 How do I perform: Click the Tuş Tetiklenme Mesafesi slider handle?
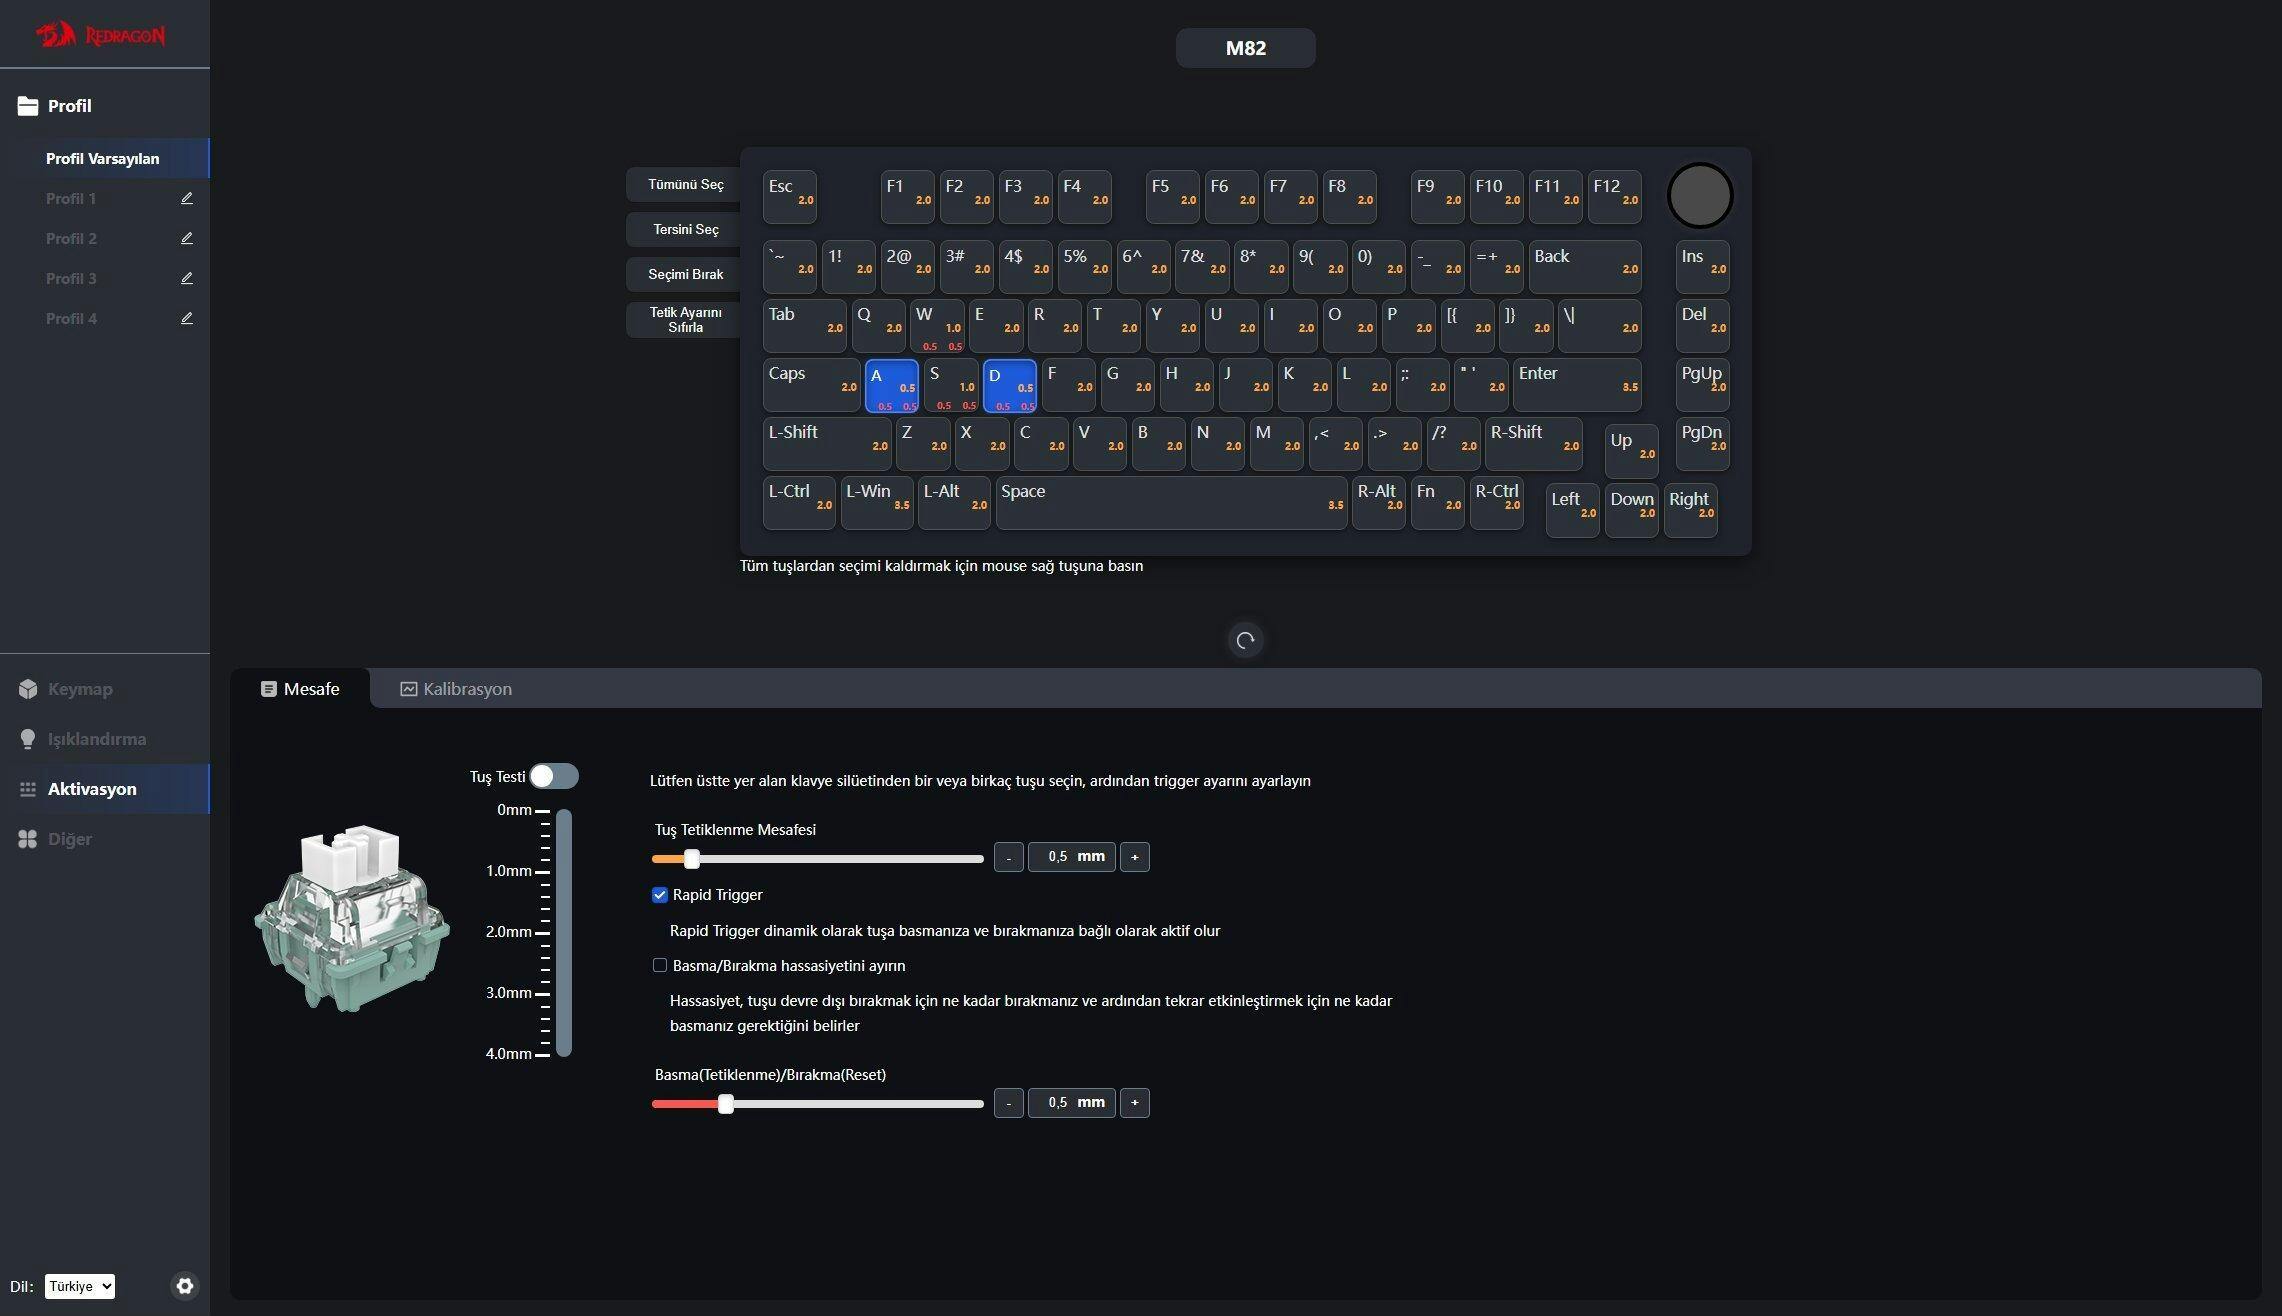click(691, 859)
